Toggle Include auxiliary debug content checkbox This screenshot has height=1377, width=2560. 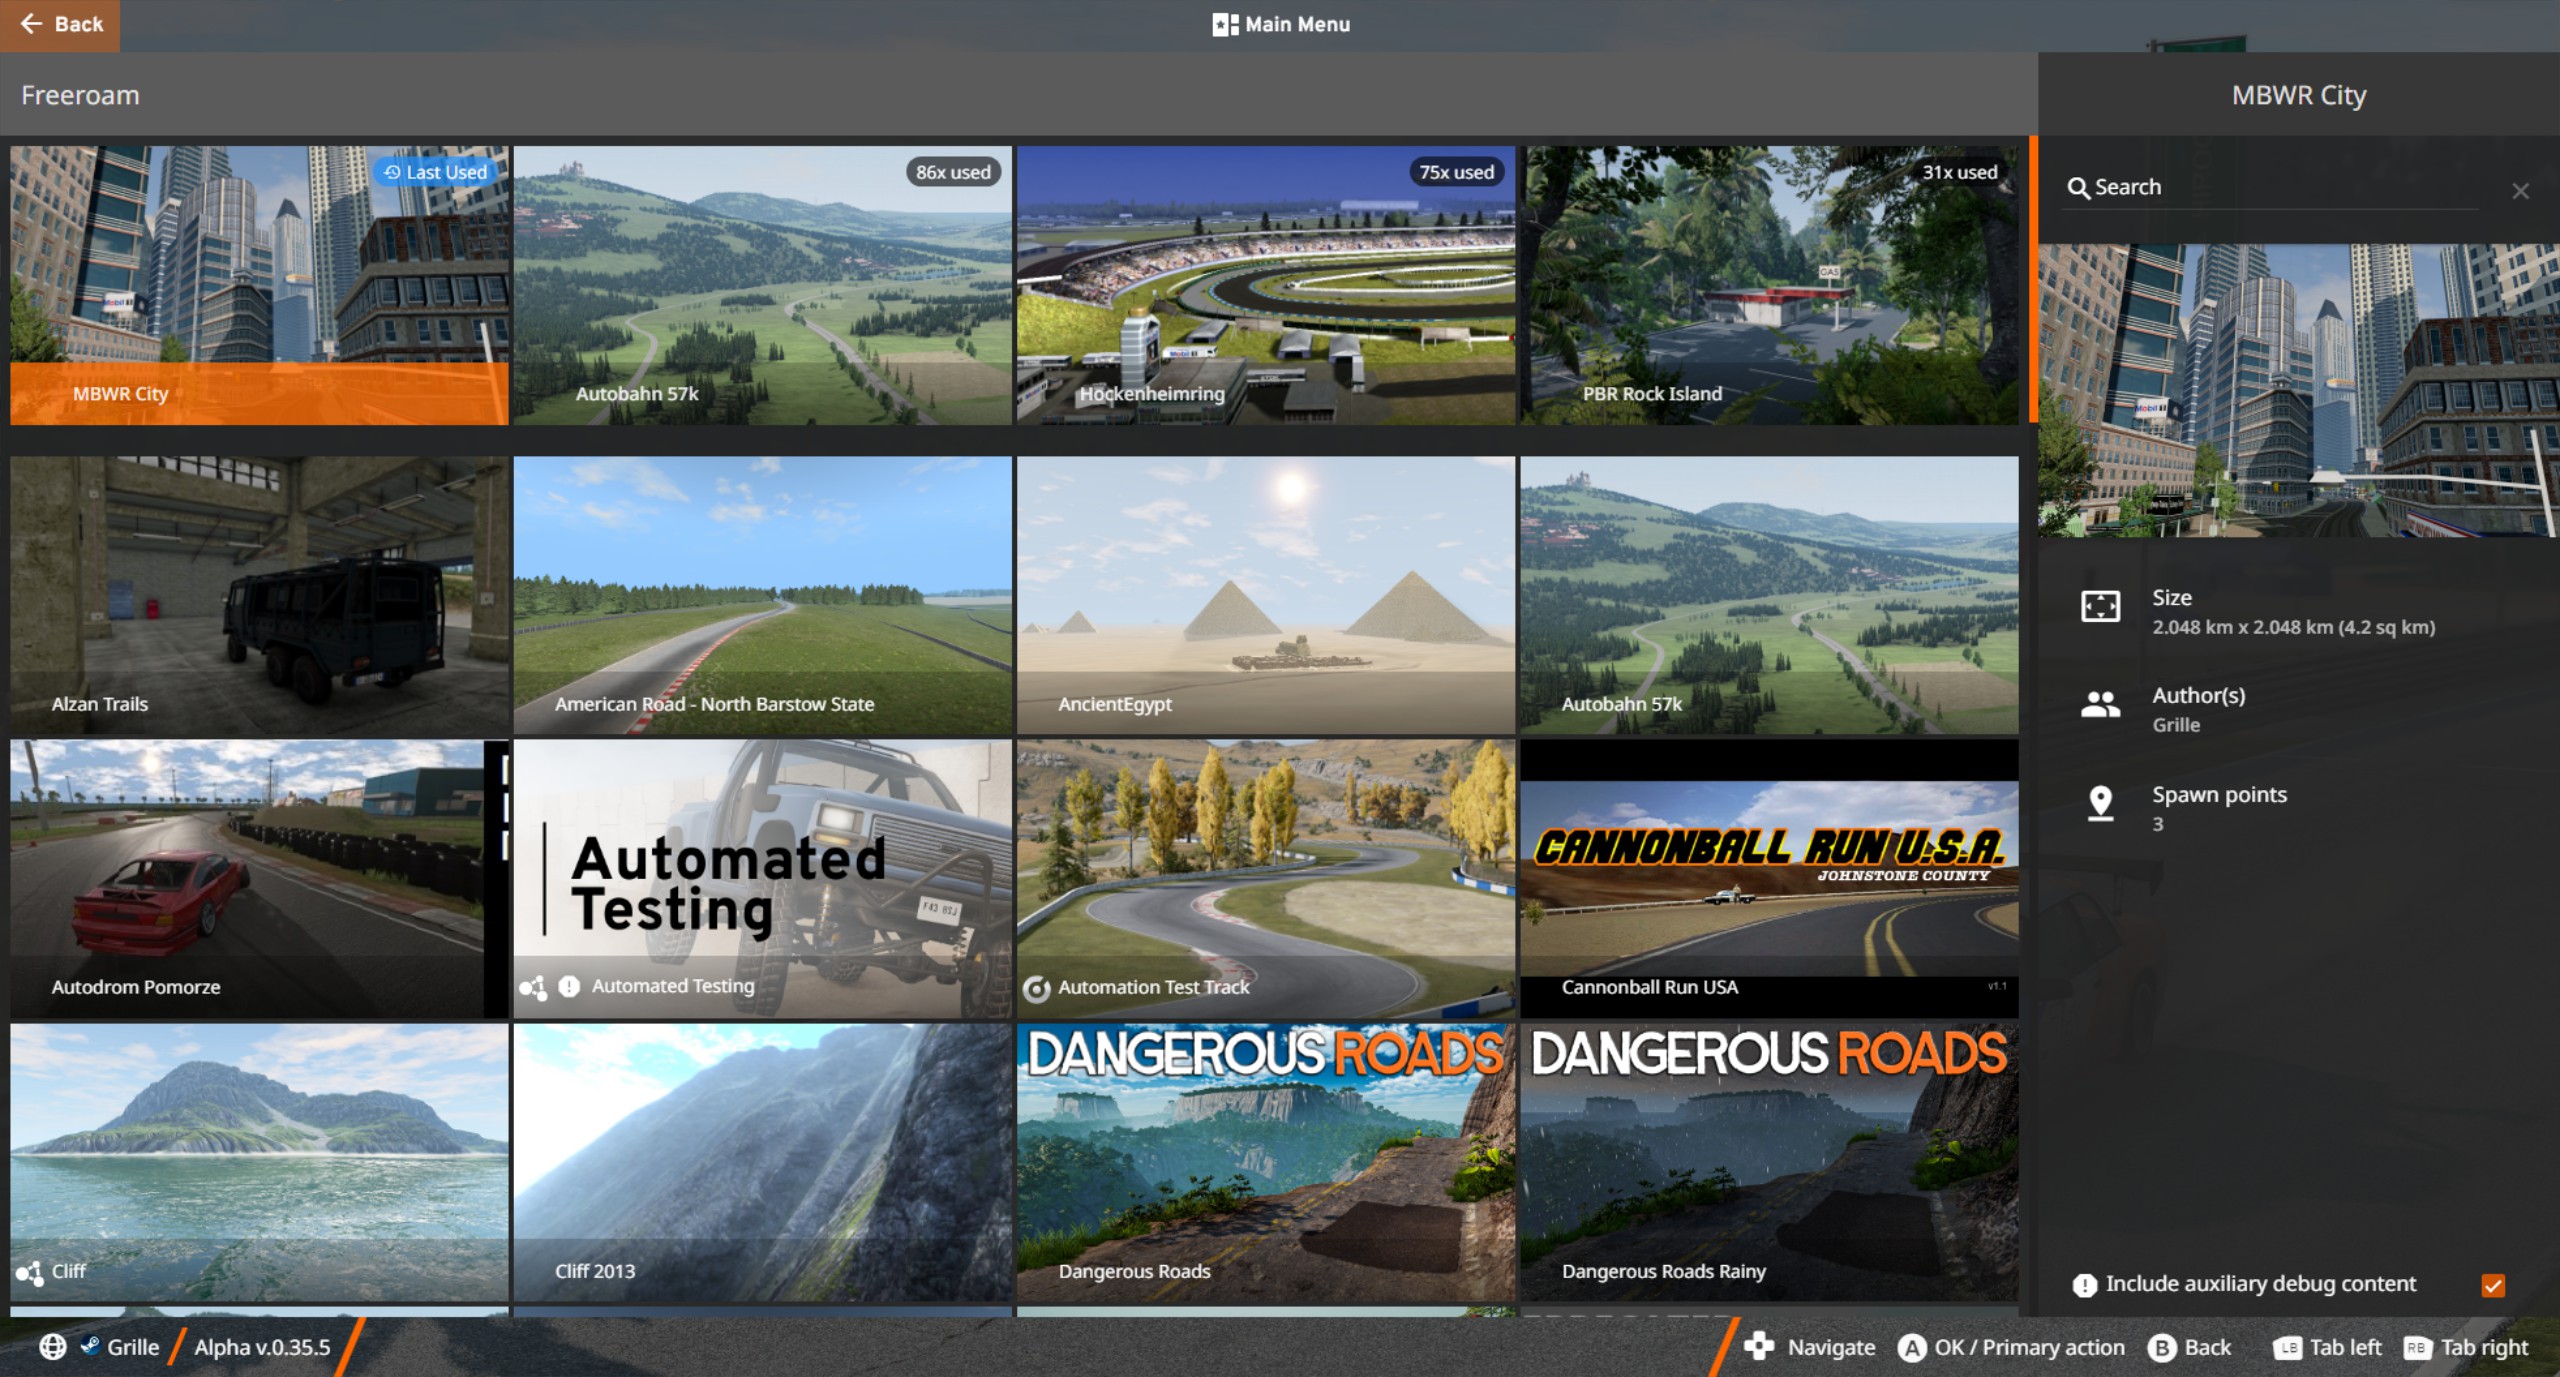tap(2493, 1285)
